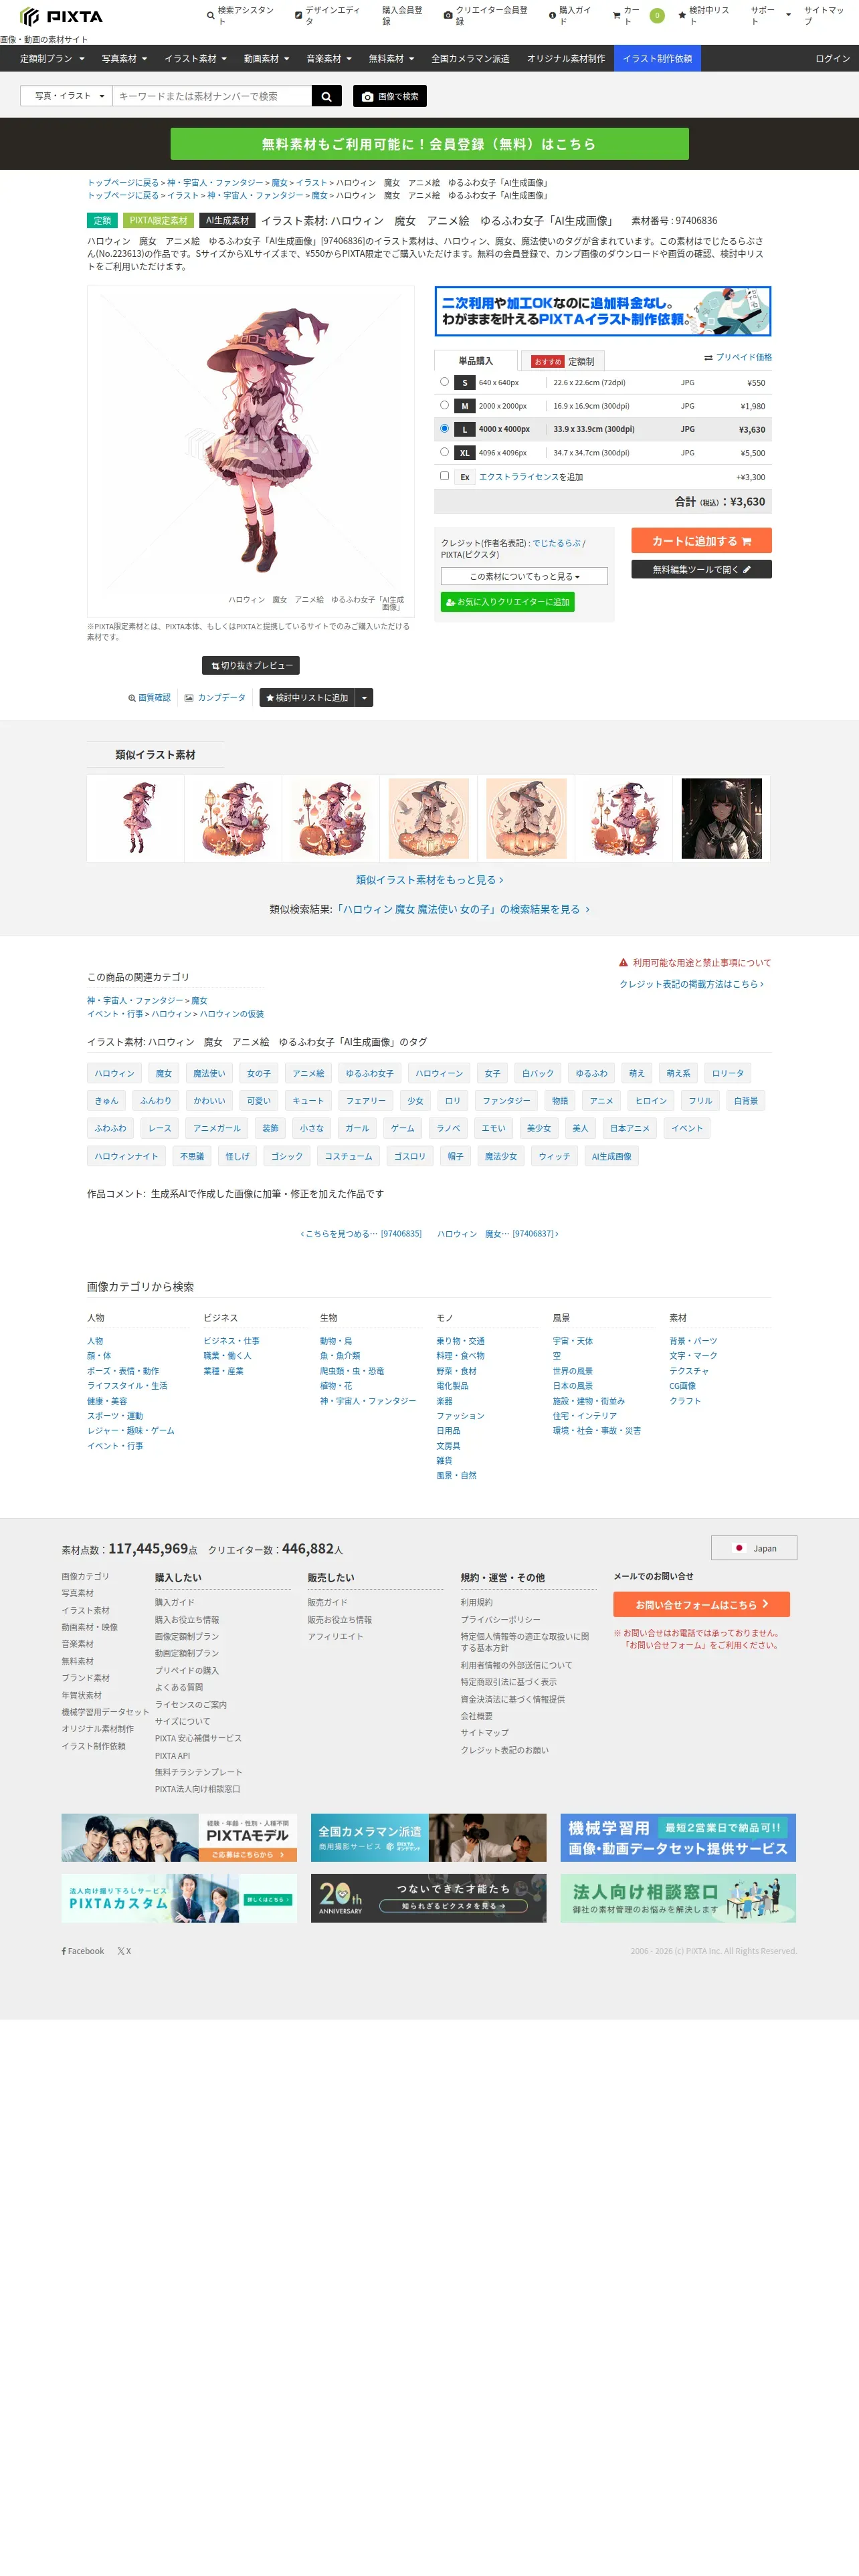This screenshot has width=859, height=2576.
Task: Click the PIXTA logo
Action: [x=61, y=16]
